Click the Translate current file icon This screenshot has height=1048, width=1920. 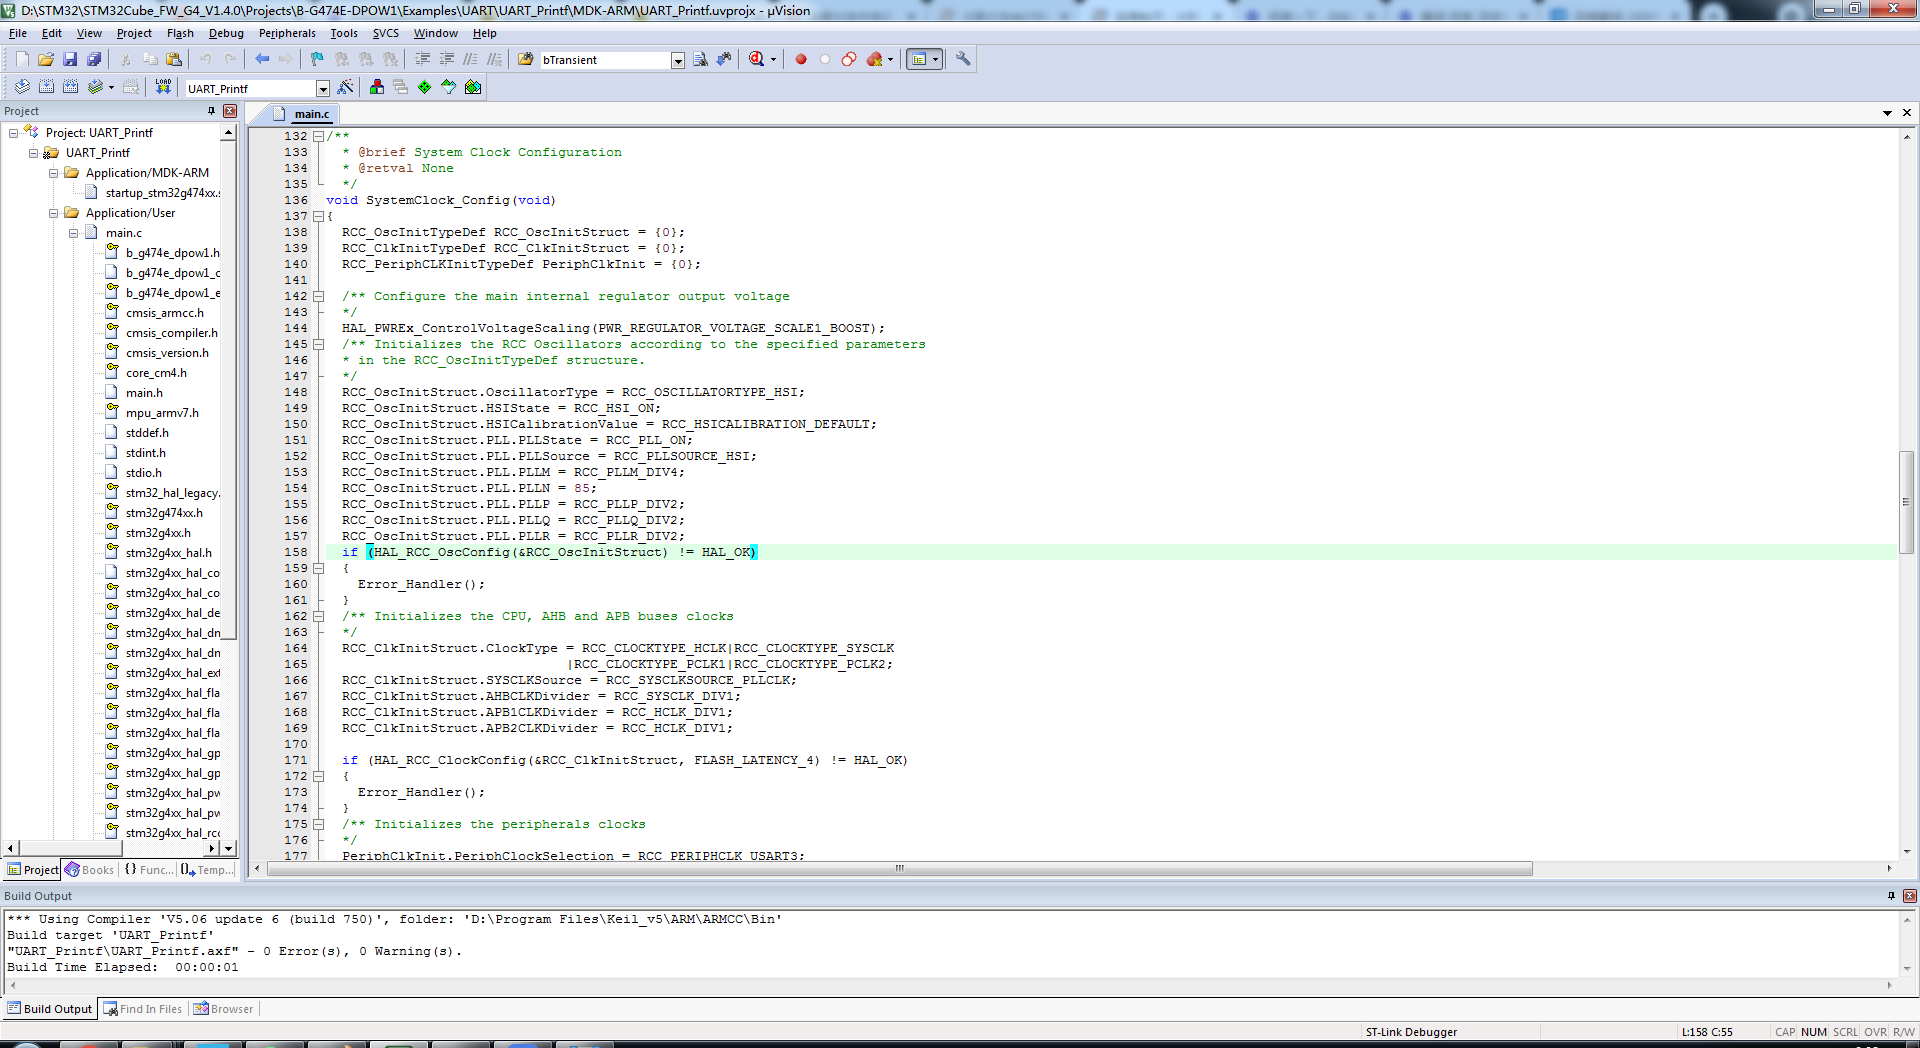[22, 88]
